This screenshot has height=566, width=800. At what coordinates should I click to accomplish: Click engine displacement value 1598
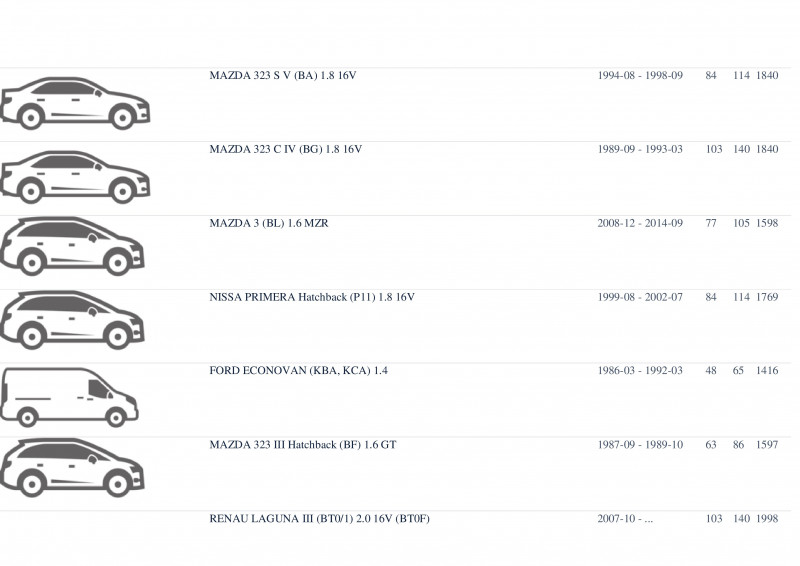click(767, 224)
